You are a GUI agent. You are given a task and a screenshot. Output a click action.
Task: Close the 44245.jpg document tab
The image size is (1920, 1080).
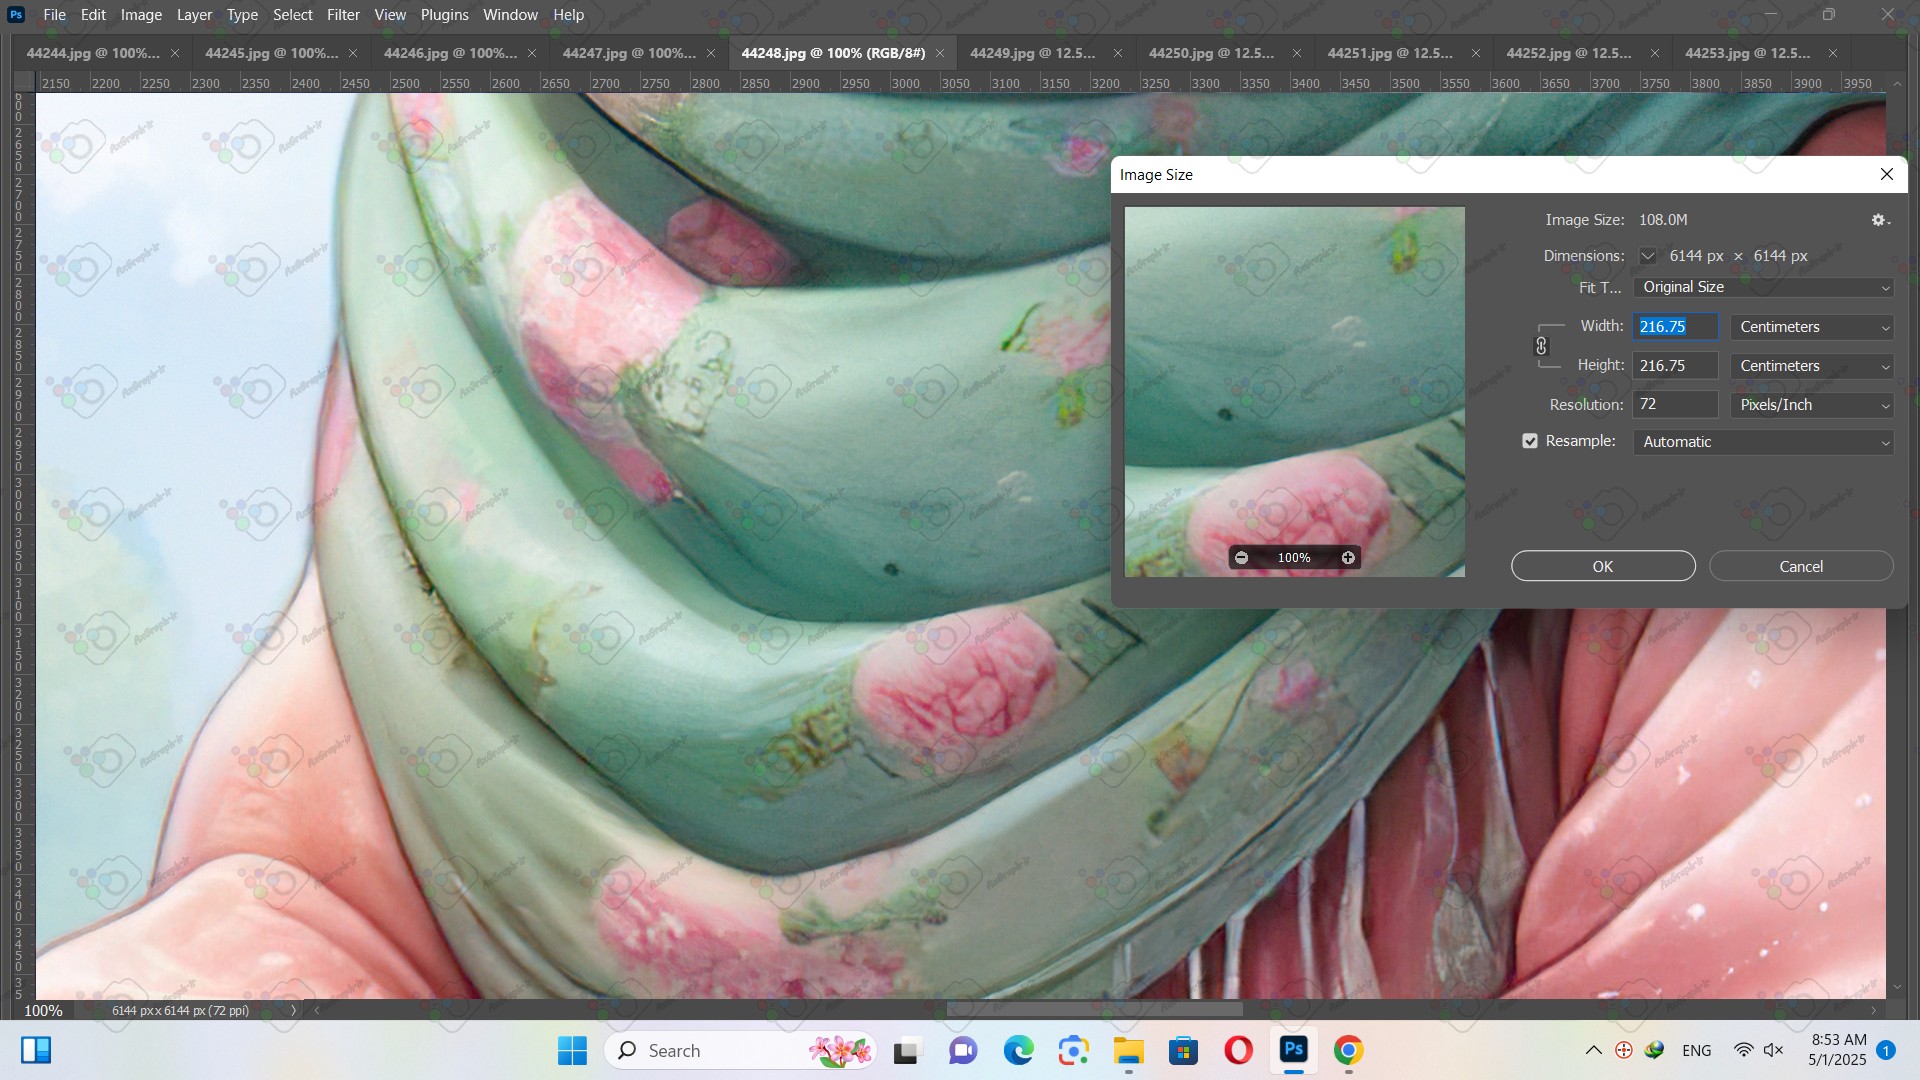(353, 53)
